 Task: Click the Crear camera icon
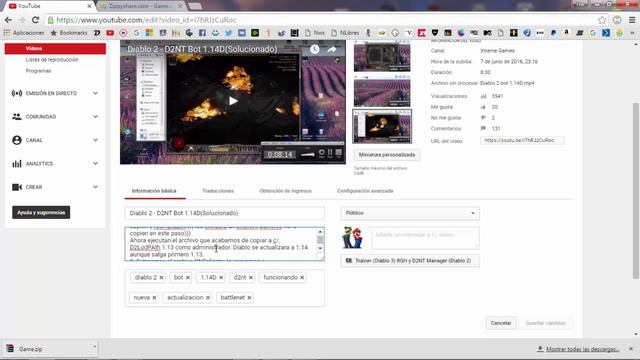17,187
